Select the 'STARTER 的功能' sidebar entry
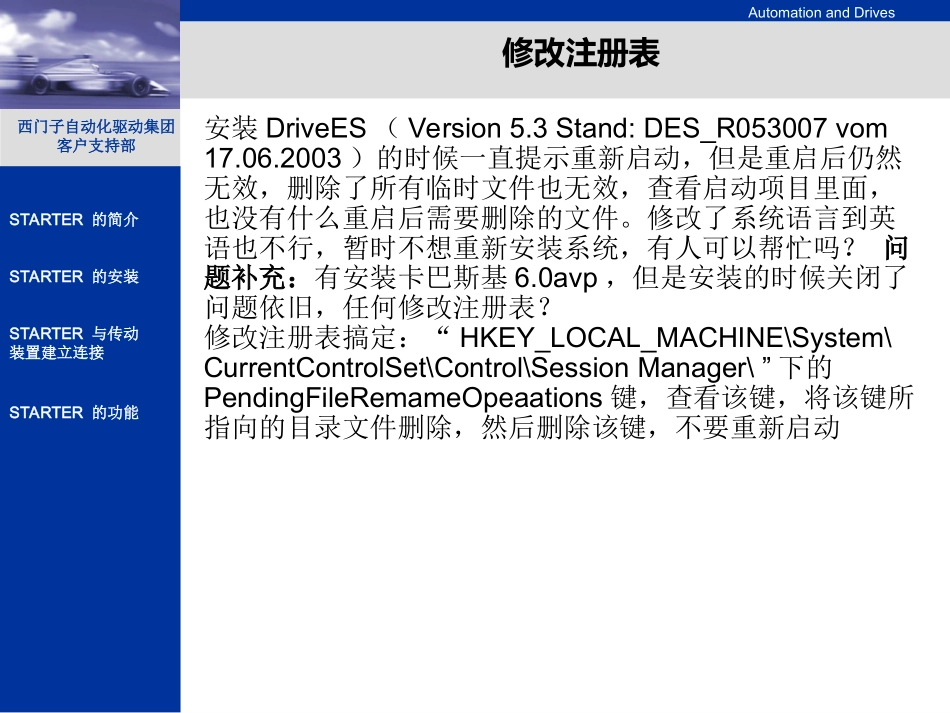 coord(74,413)
